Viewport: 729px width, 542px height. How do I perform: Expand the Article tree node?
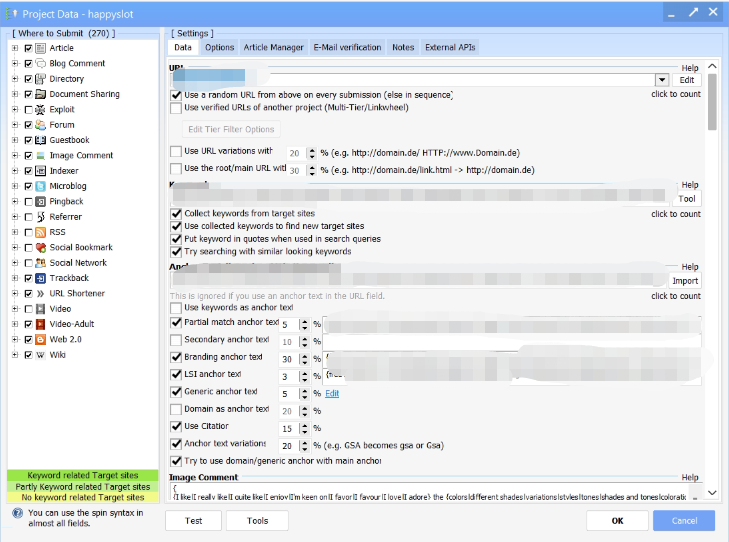(x=15, y=48)
